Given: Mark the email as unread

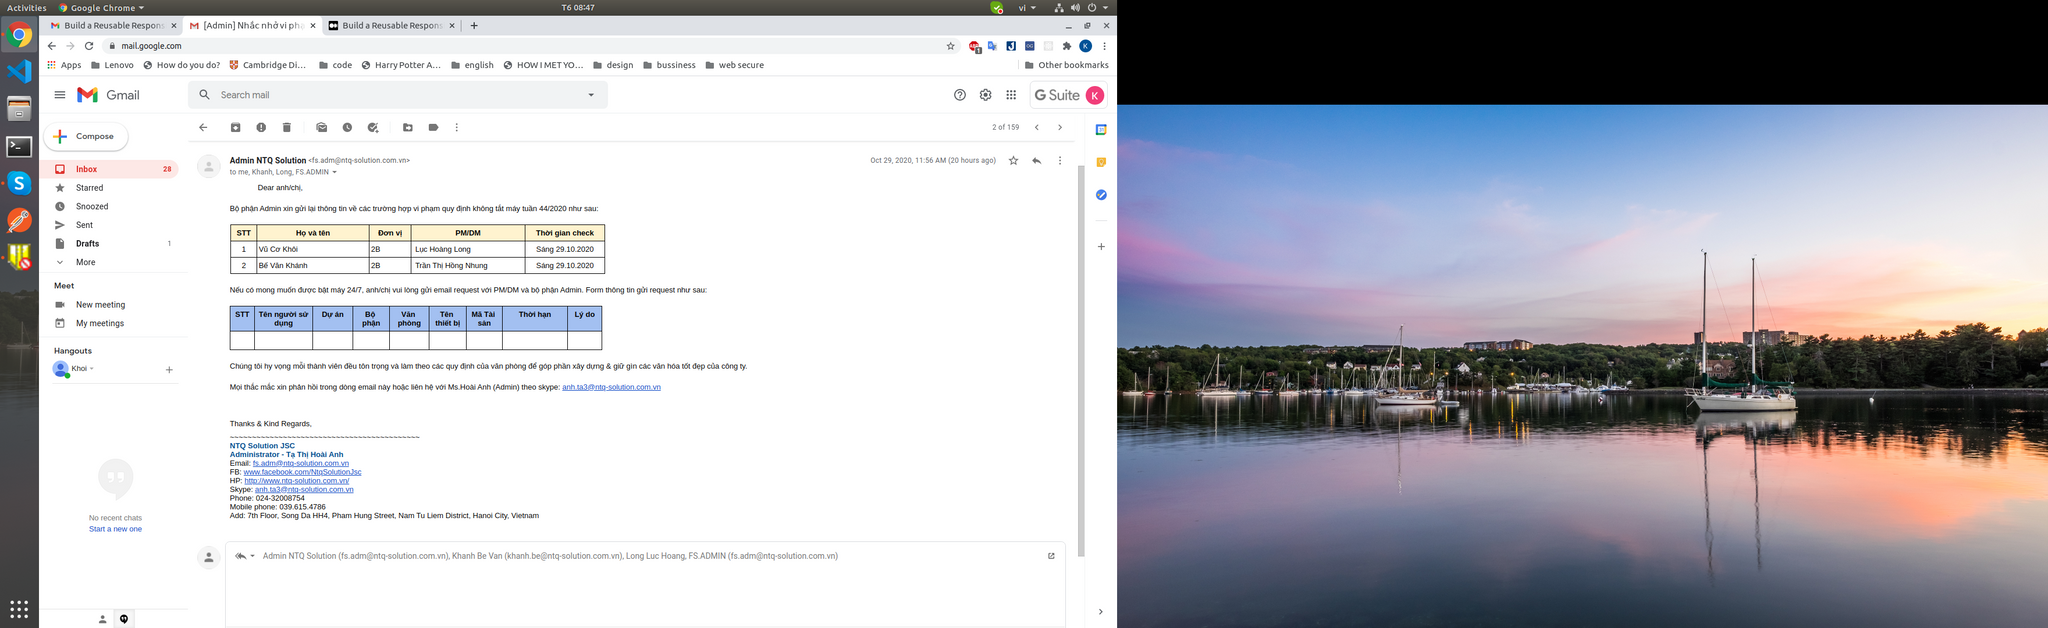Looking at the screenshot, I should [x=321, y=128].
